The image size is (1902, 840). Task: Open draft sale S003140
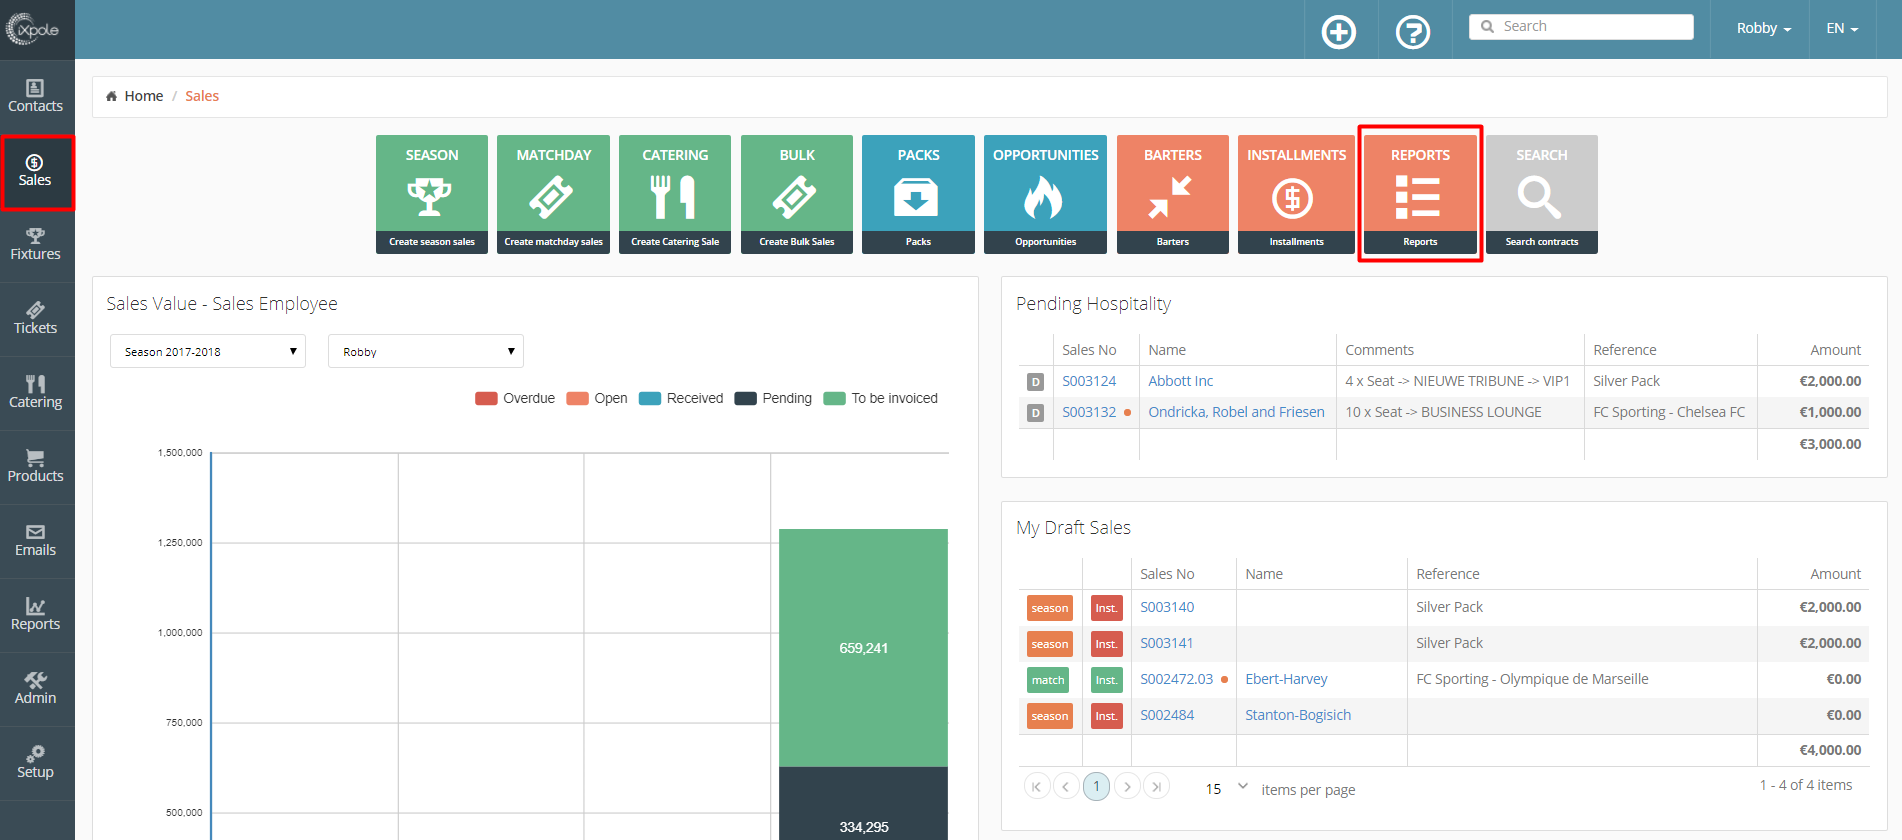pyautogui.click(x=1167, y=607)
